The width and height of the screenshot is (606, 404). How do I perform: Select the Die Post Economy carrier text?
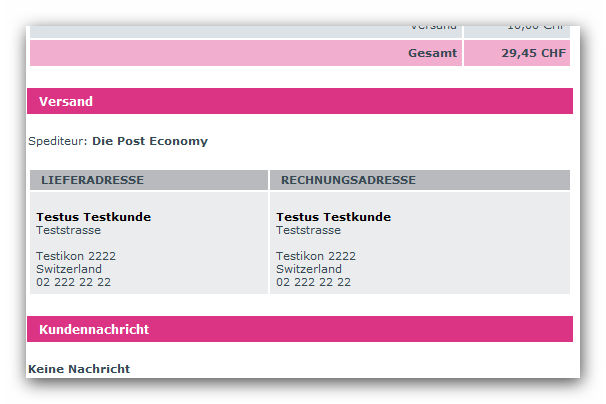coord(150,141)
